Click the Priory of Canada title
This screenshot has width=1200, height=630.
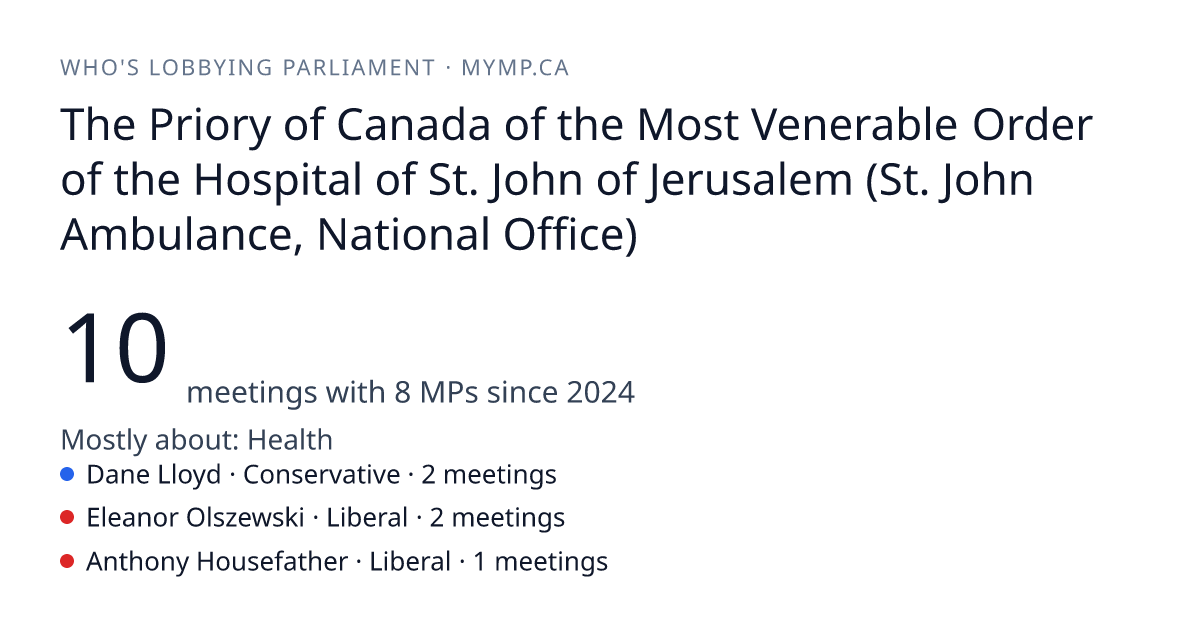tap(577, 182)
